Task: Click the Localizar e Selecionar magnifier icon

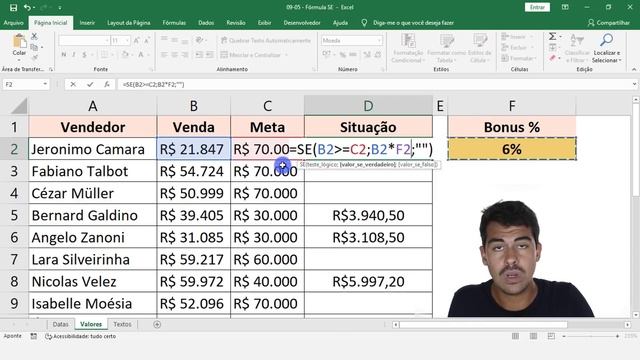Action: coord(607,40)
